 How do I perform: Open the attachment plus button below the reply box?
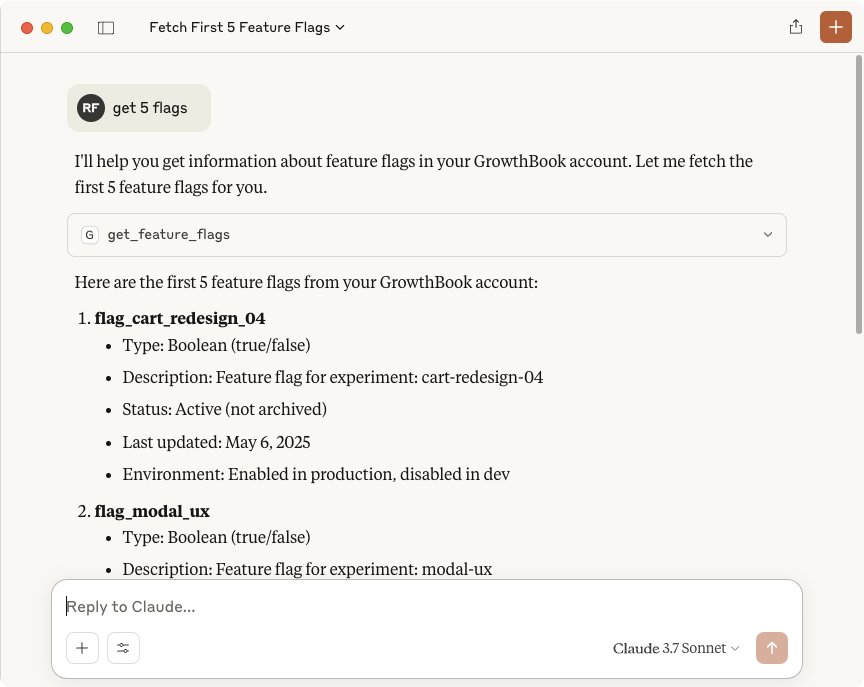click(82, 648)
